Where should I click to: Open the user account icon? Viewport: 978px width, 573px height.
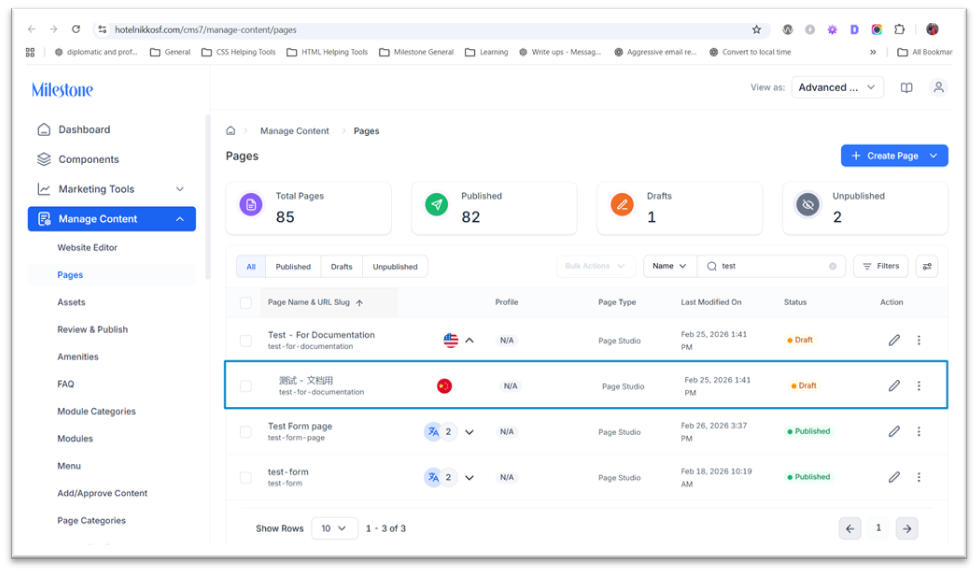[938, 87]
